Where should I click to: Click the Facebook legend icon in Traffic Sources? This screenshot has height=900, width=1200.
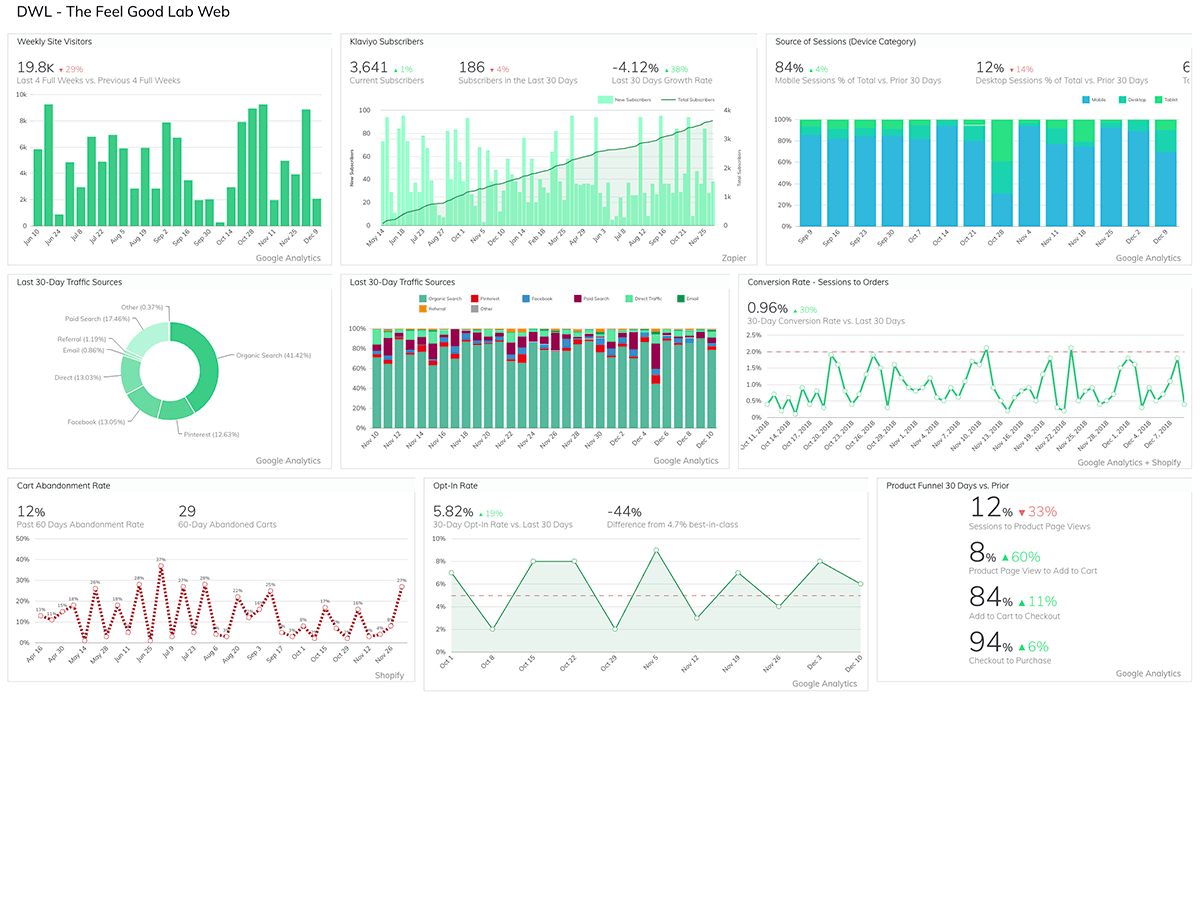click(524, 298)
